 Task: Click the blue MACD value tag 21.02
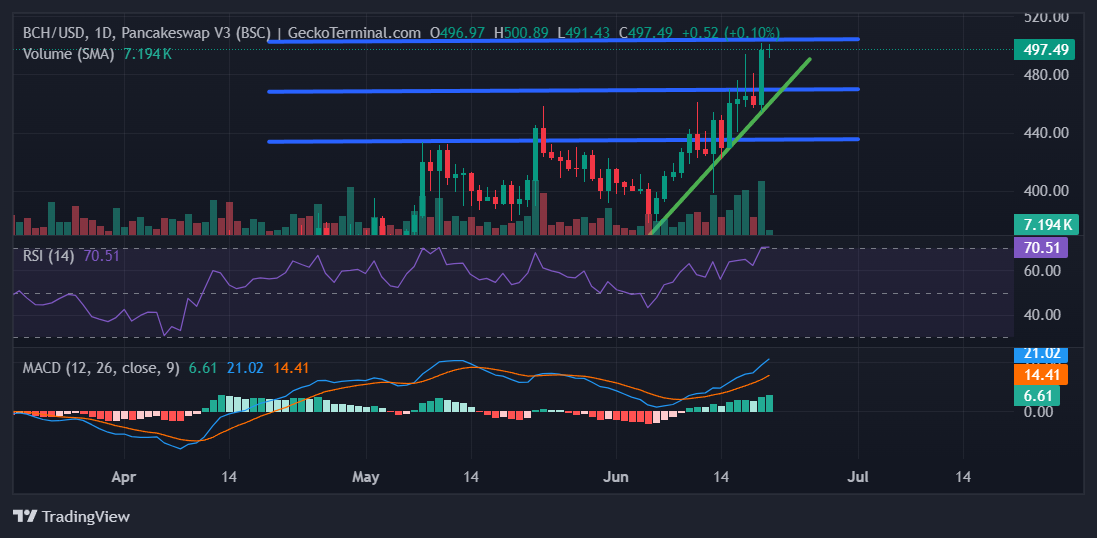[x=1040, y=354]
